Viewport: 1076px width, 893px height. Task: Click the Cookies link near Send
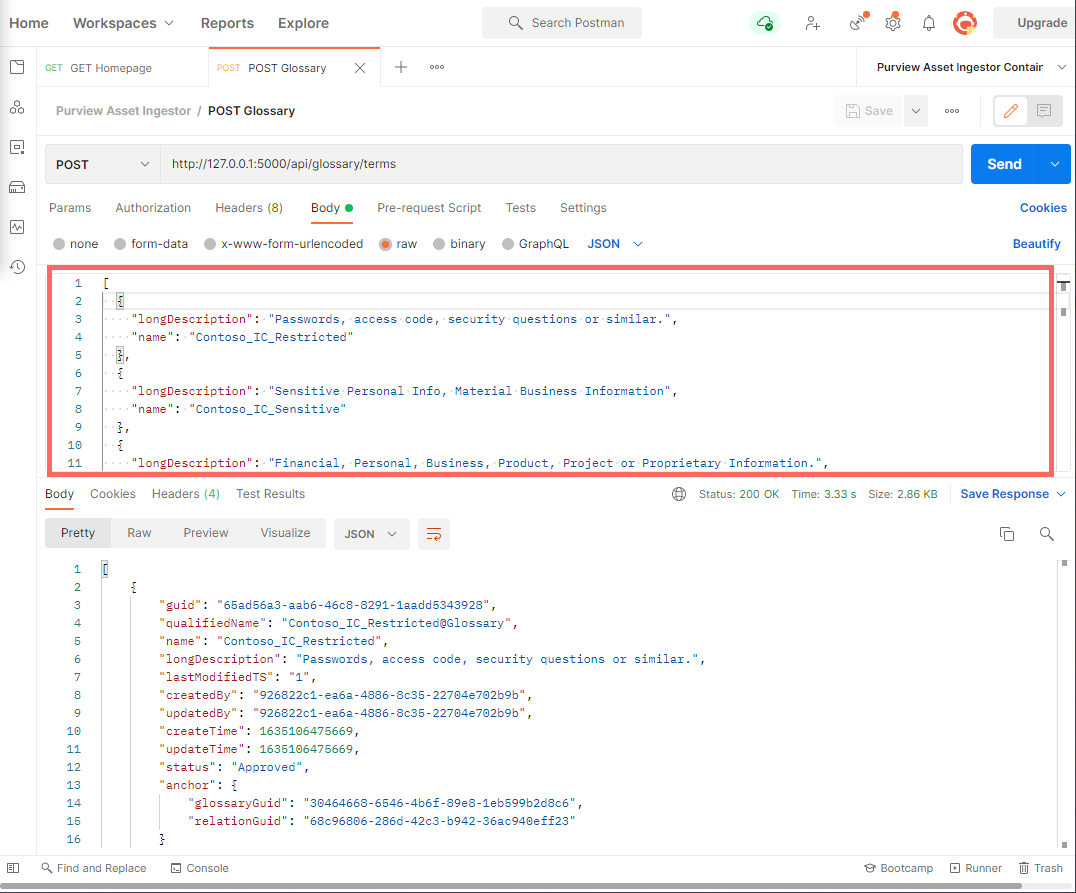pos(1043,208)
